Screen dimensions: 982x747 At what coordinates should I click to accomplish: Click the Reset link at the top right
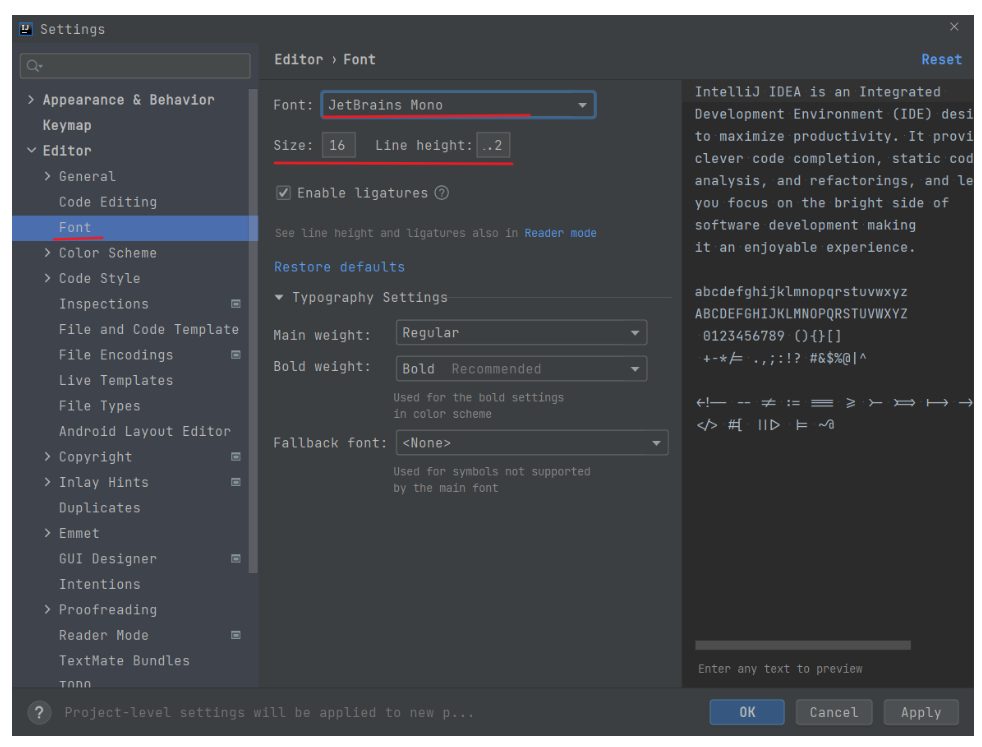941,58
